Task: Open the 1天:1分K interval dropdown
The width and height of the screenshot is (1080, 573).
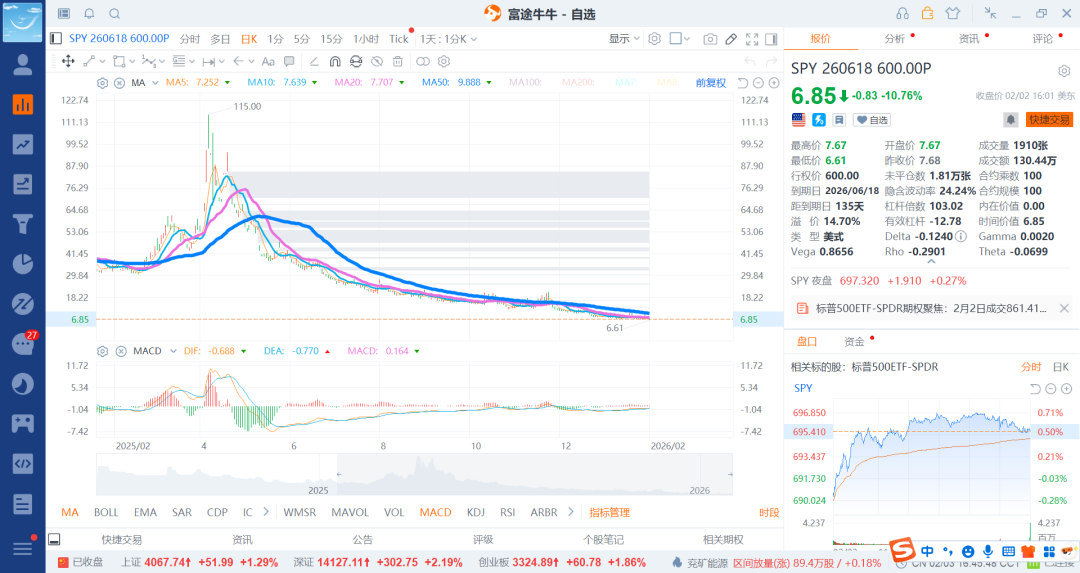Action: (x=448, y=39)
